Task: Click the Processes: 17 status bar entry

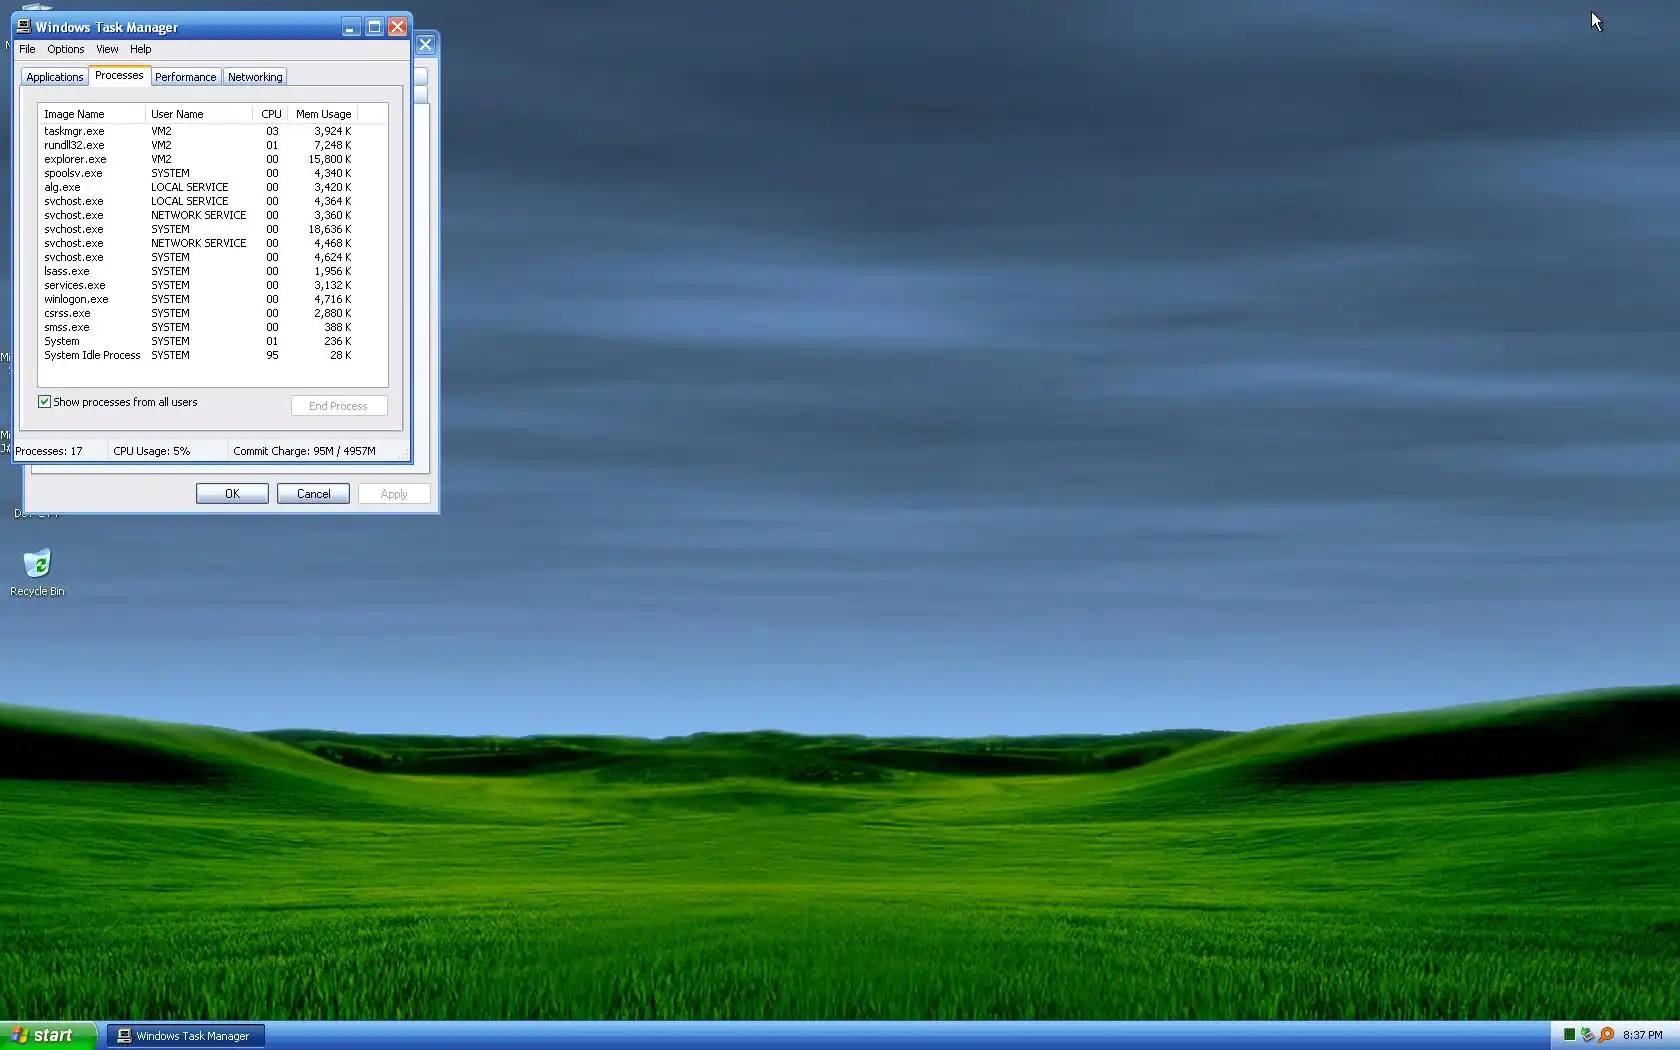Action: click(59, 451)
